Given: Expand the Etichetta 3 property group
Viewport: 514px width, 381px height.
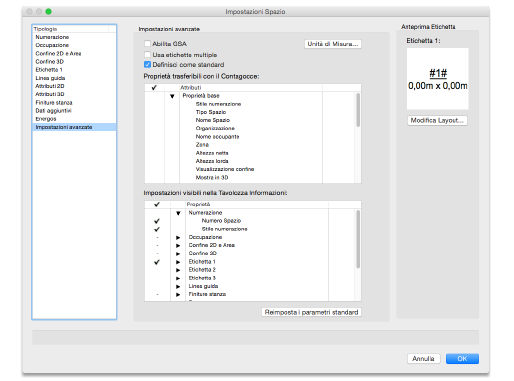Looking at the screenshot, I should click(178, 278).
